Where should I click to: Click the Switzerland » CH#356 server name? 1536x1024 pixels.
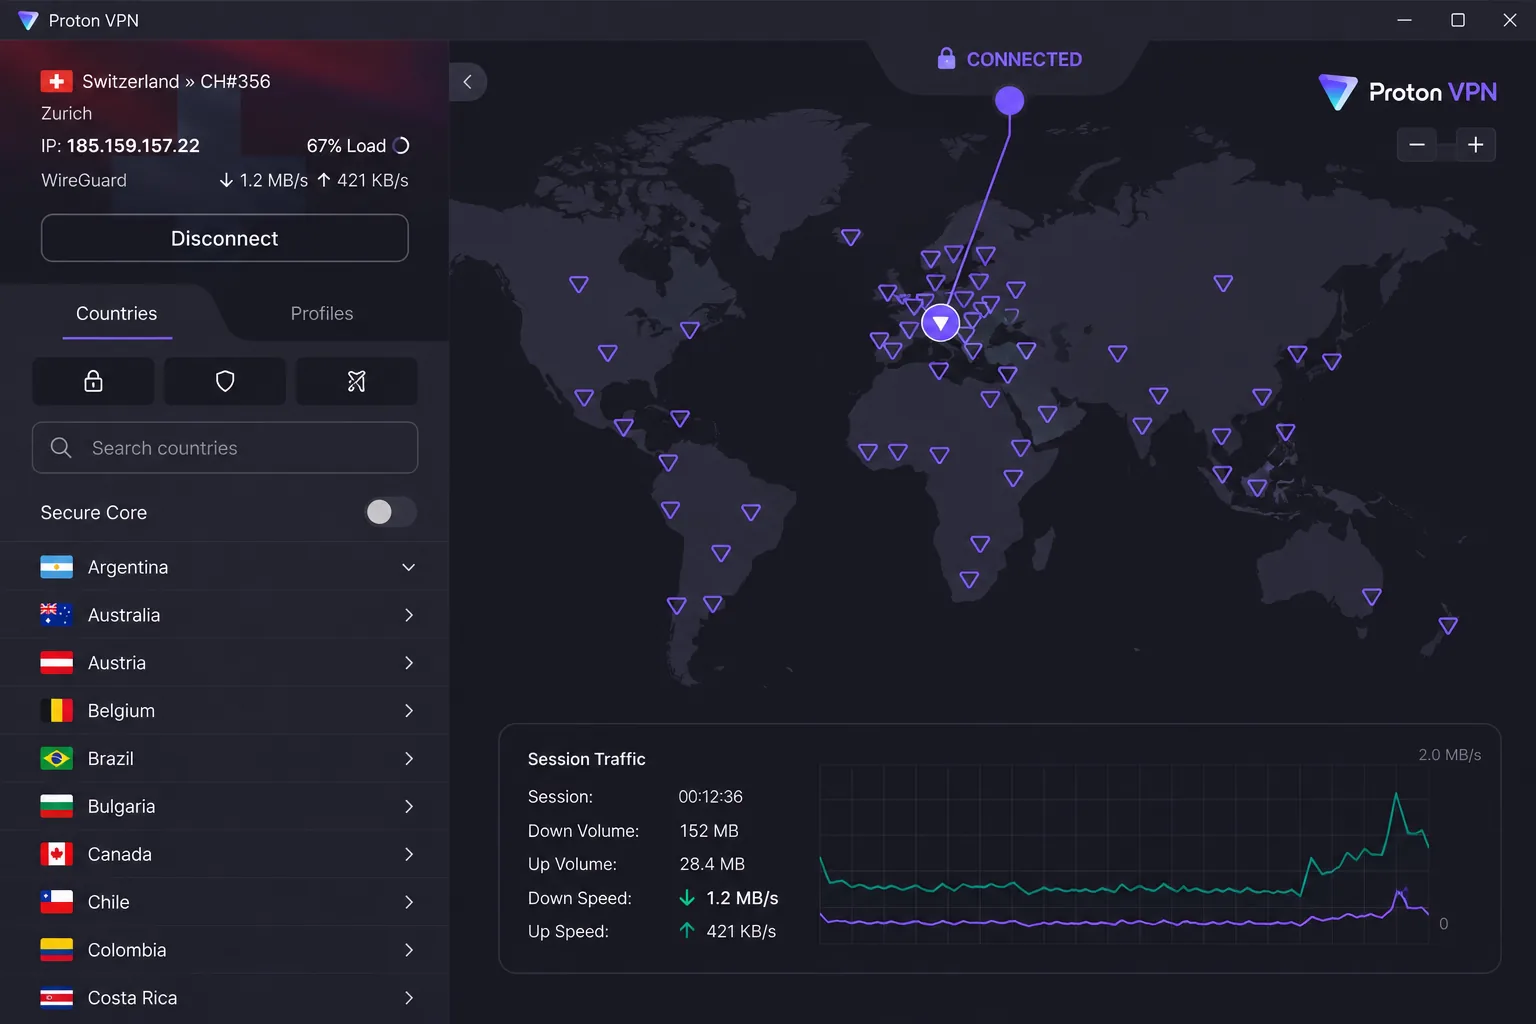click(x=176, y=81)
